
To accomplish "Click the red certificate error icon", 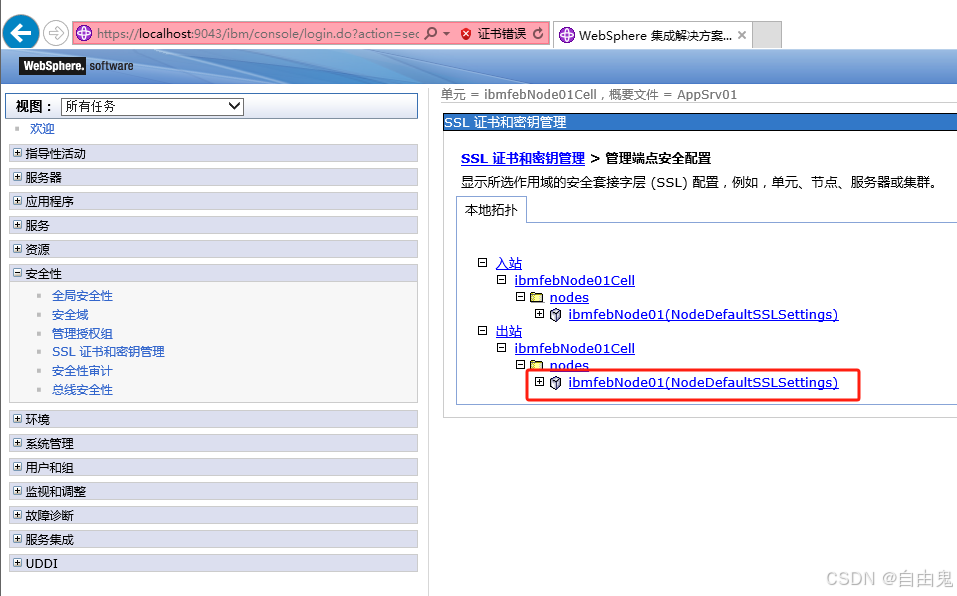I will click(466, 34).
